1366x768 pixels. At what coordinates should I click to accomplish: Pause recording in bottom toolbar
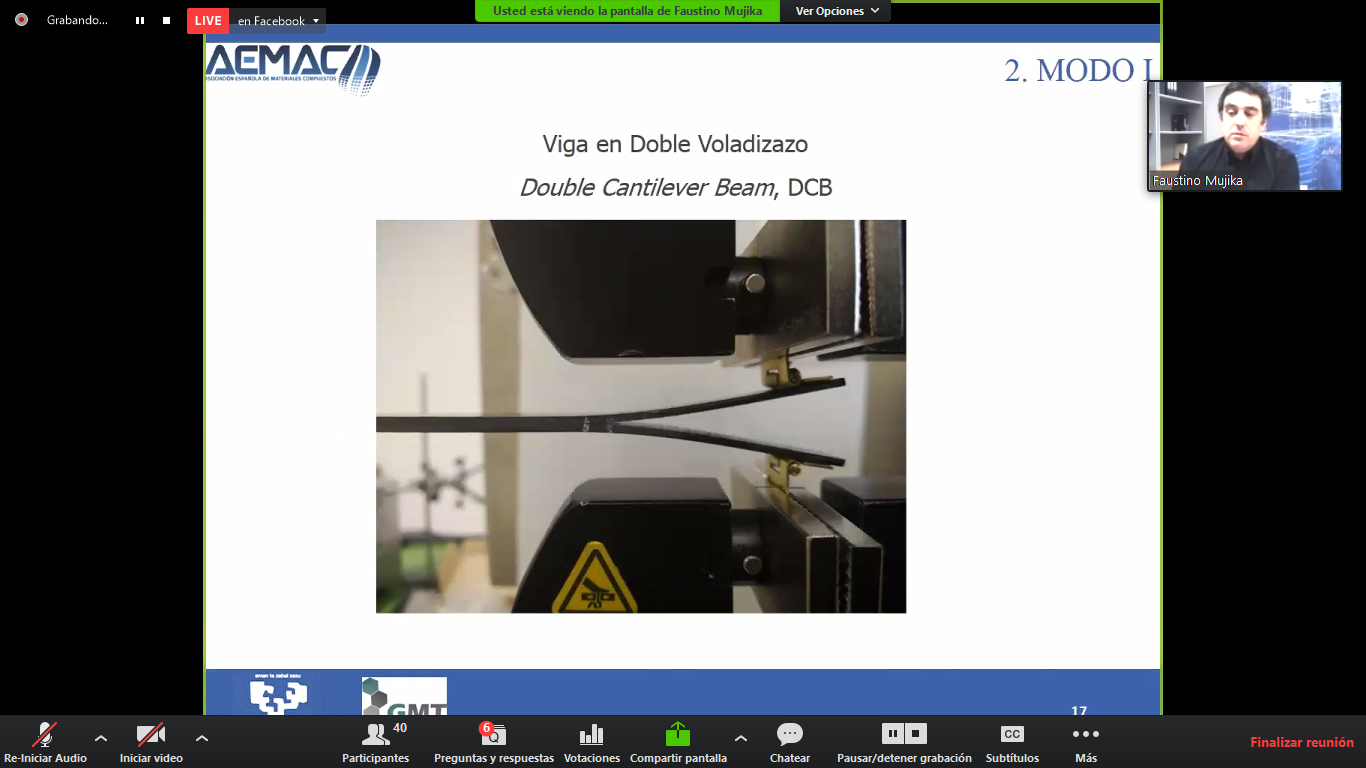893,734
